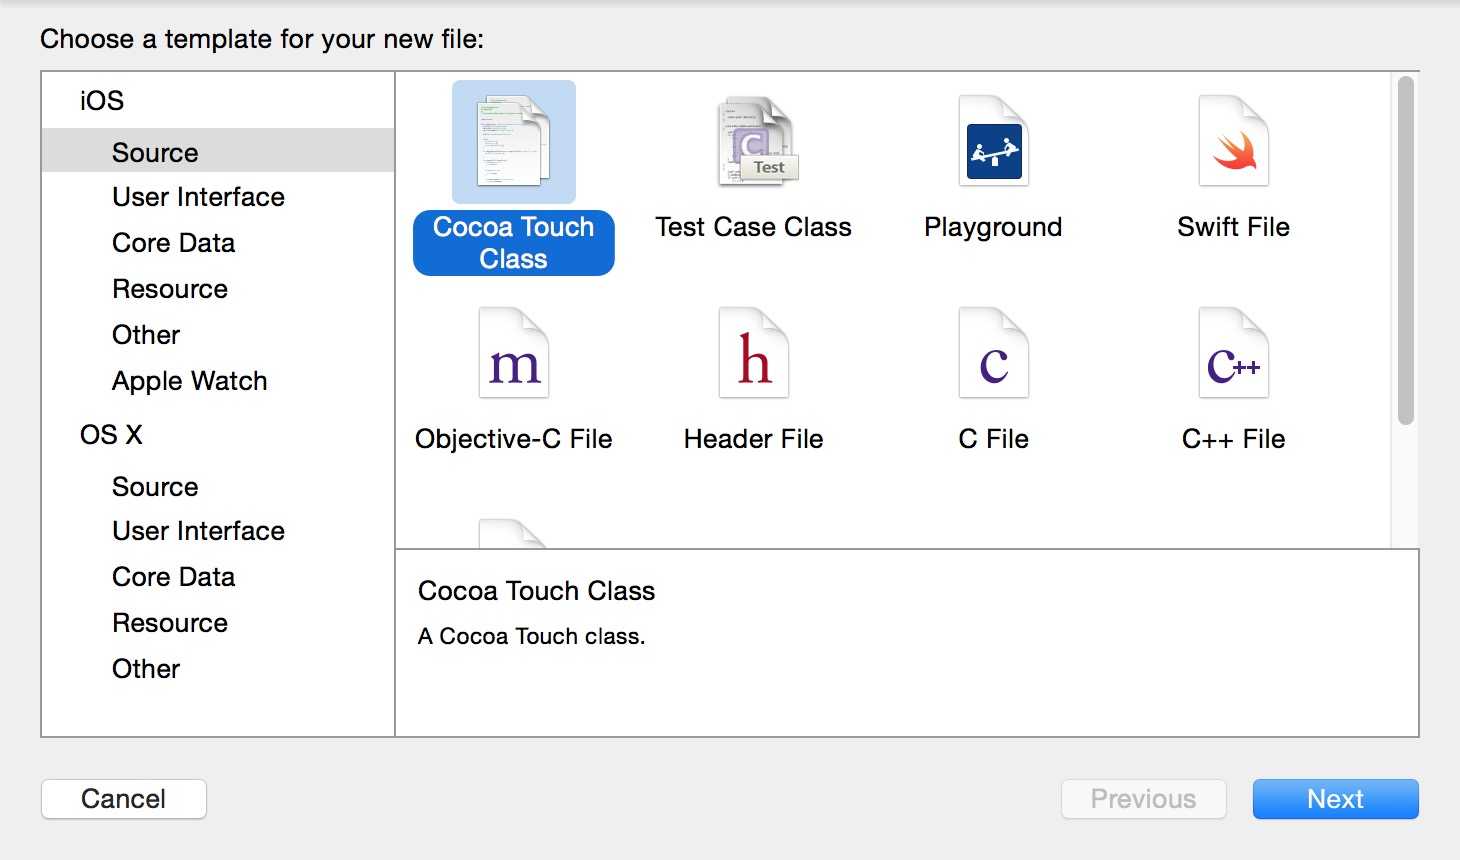Select Other under iOS
This screenshot has height=860, width=1460.
(x=146, y=335)
